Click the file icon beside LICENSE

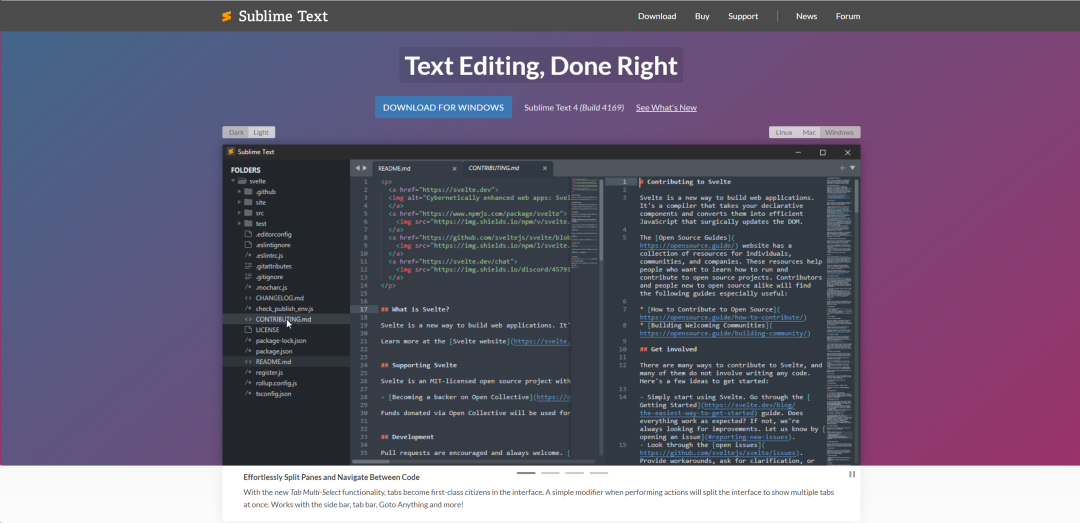pyautogui.click(x=248, y=330)
